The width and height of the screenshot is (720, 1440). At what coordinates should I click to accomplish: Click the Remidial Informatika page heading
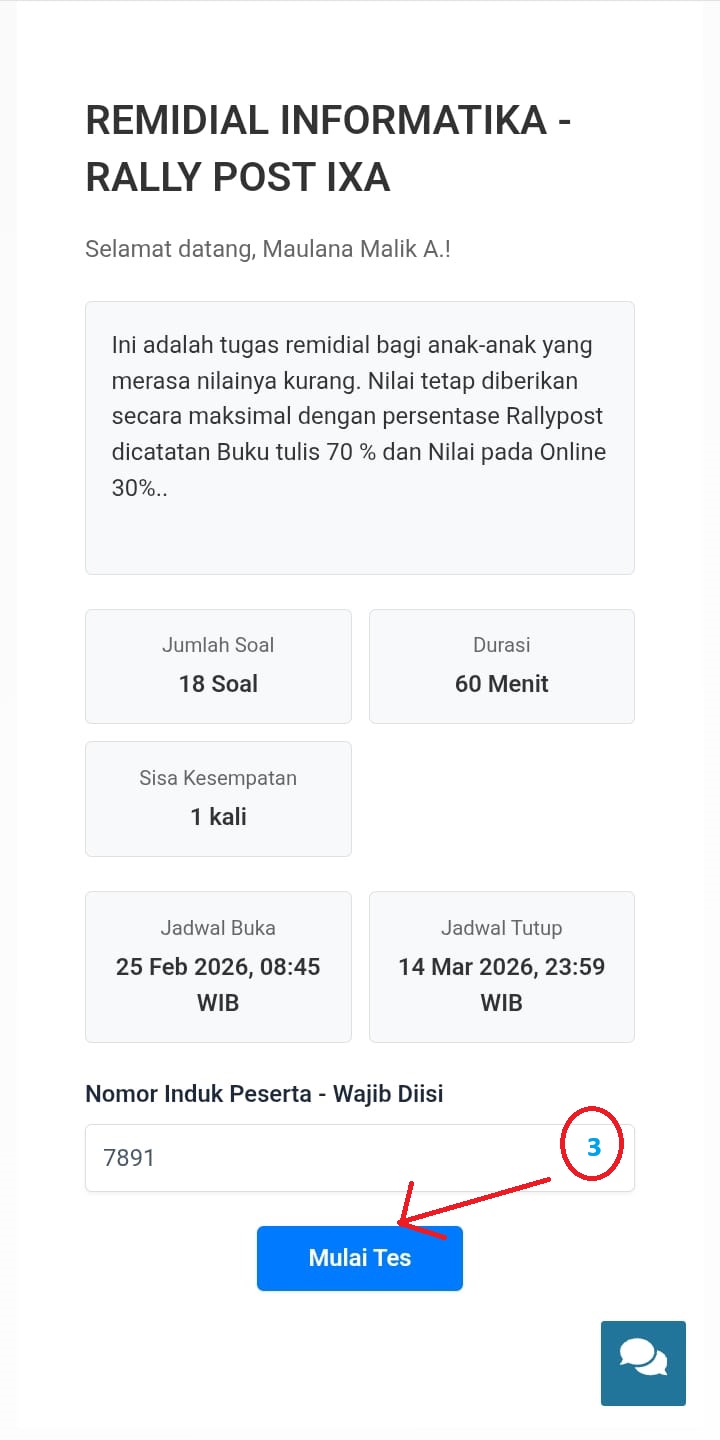[x=328, y=148]
